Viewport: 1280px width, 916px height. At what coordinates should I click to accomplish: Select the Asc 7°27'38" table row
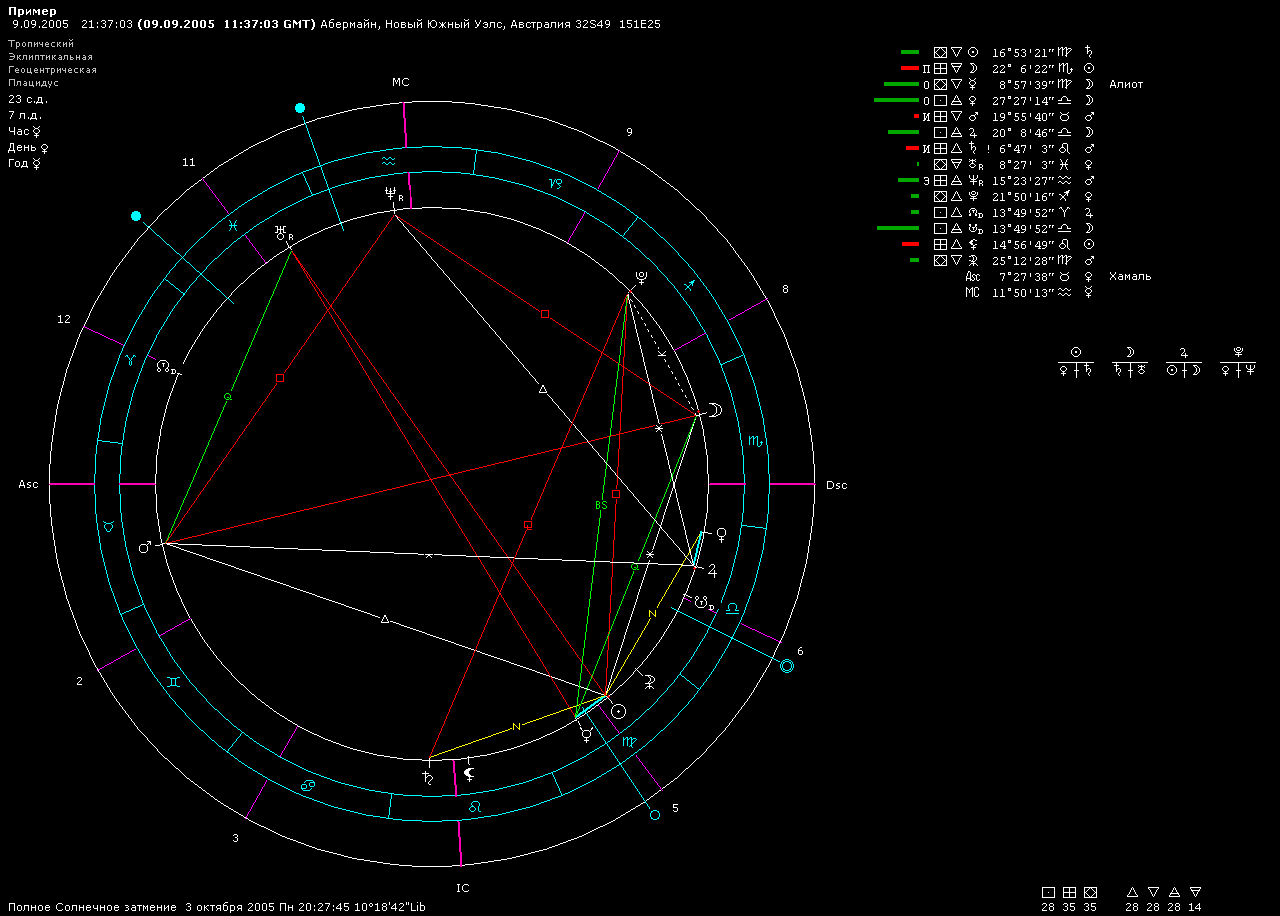pyautogui.click(x=1030, y=276)
